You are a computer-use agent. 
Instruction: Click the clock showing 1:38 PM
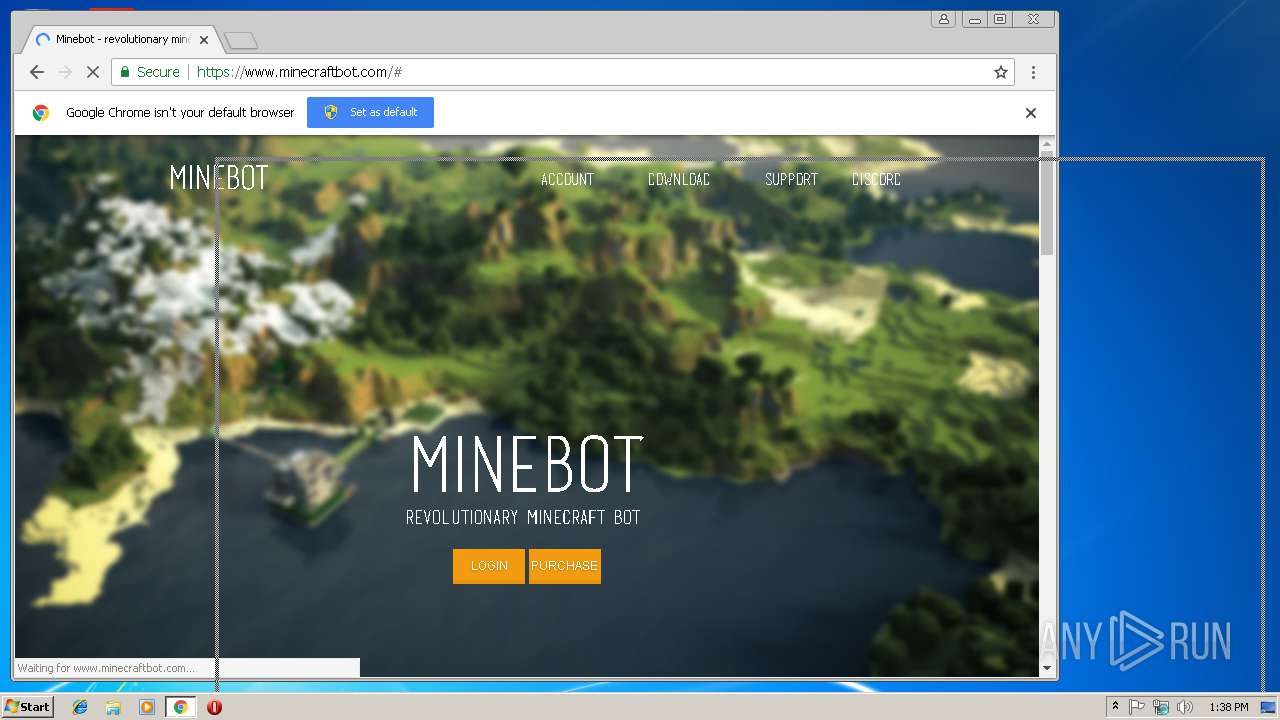click(x=1228, y=707)
